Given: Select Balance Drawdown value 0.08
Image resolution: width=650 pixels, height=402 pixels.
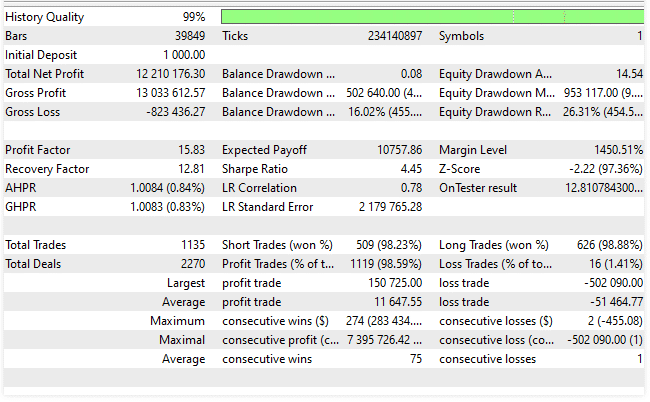Looking at the screenshot, I should (x=411, y=74).
